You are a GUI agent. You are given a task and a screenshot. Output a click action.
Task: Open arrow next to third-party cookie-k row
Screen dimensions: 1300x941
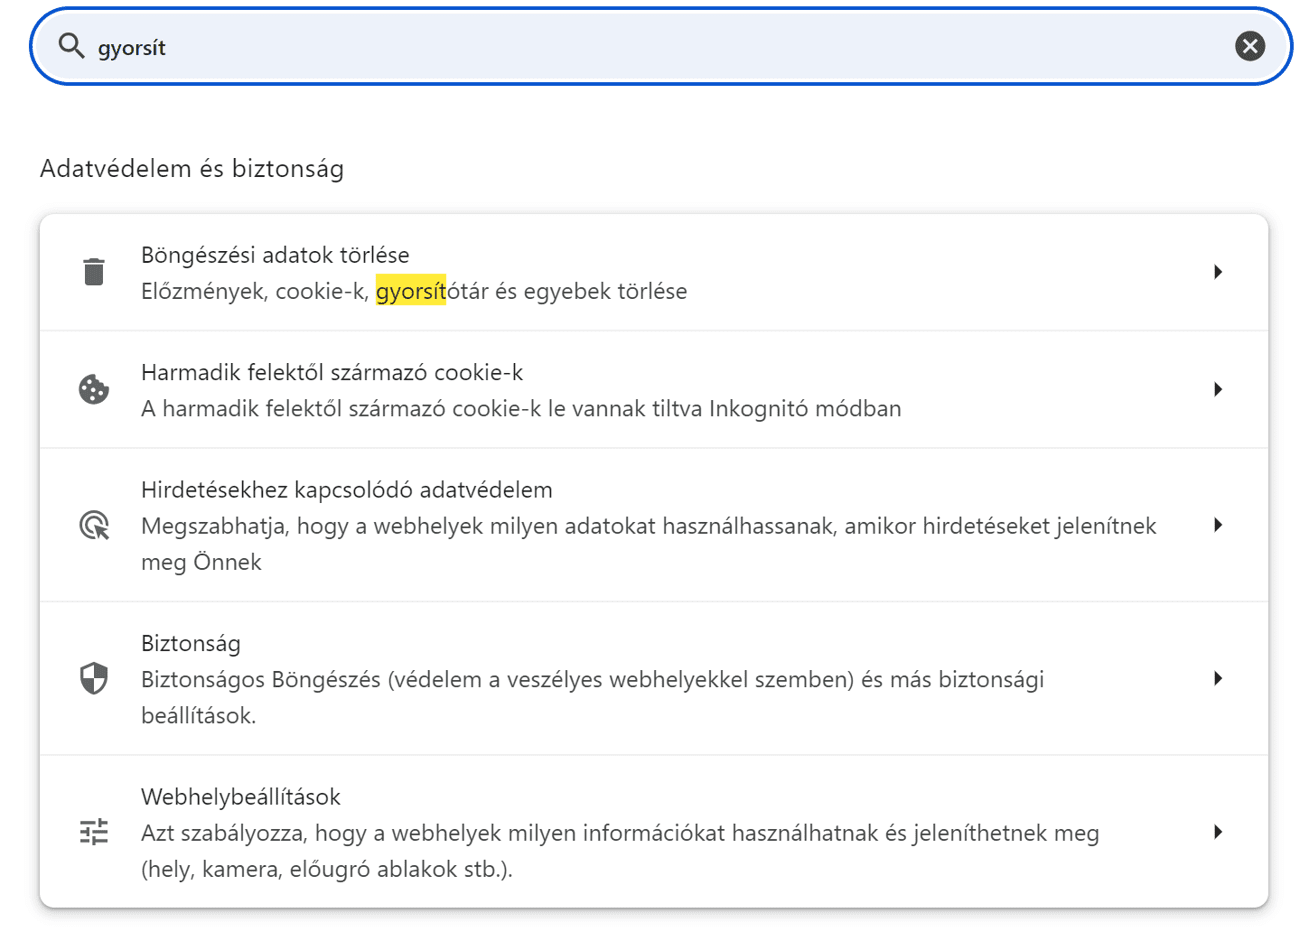(1217, 389)
